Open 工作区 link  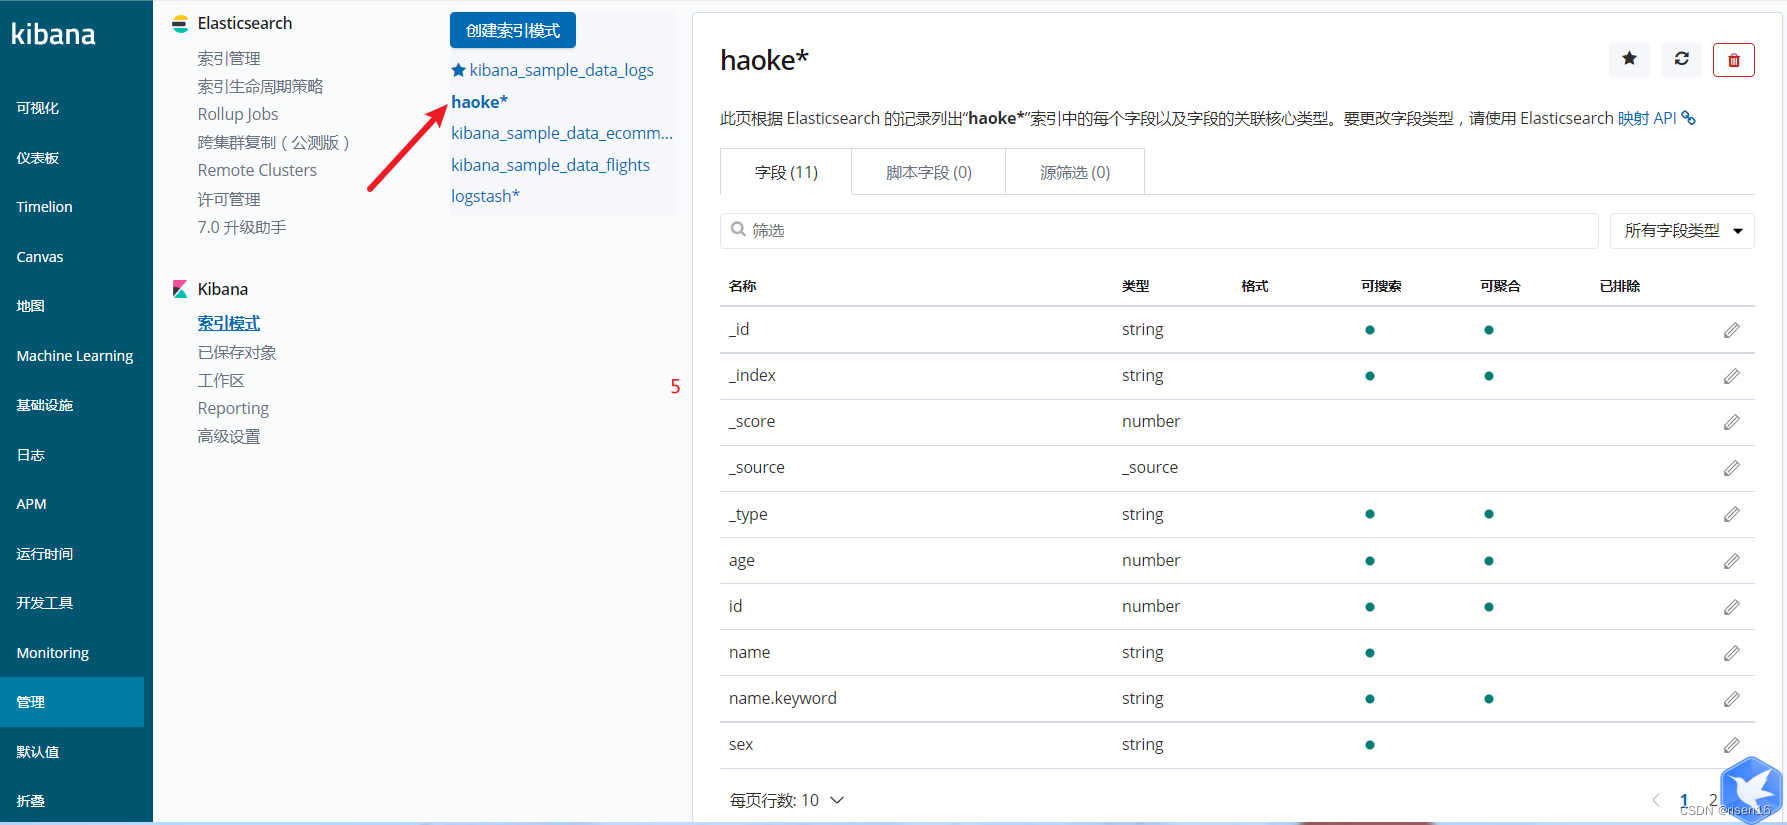click(x=221, y=381)
